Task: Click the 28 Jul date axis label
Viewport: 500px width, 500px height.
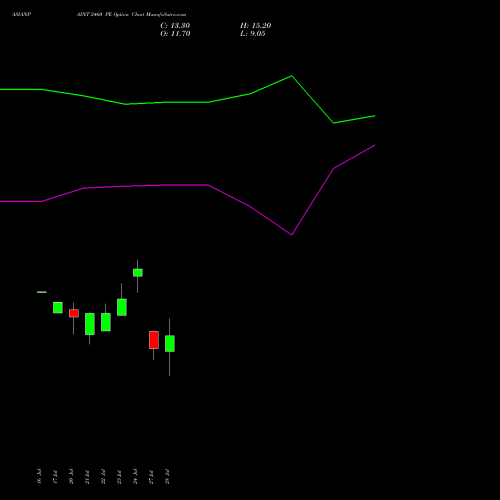Action: pos(167,476)
